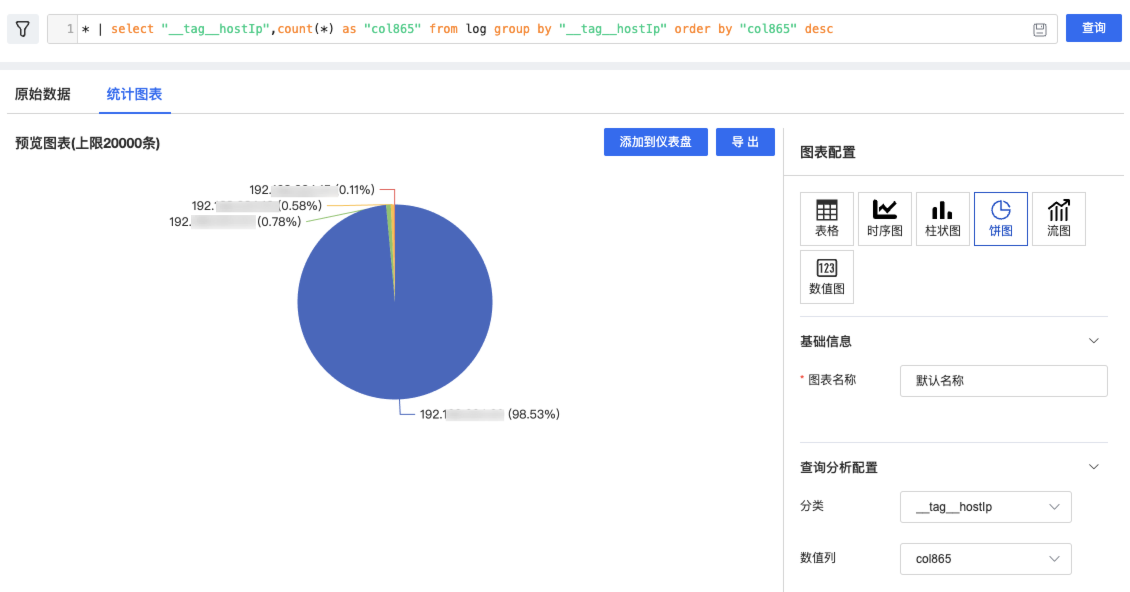Edit the 图表名称 input field

(x=1003, y=381)
